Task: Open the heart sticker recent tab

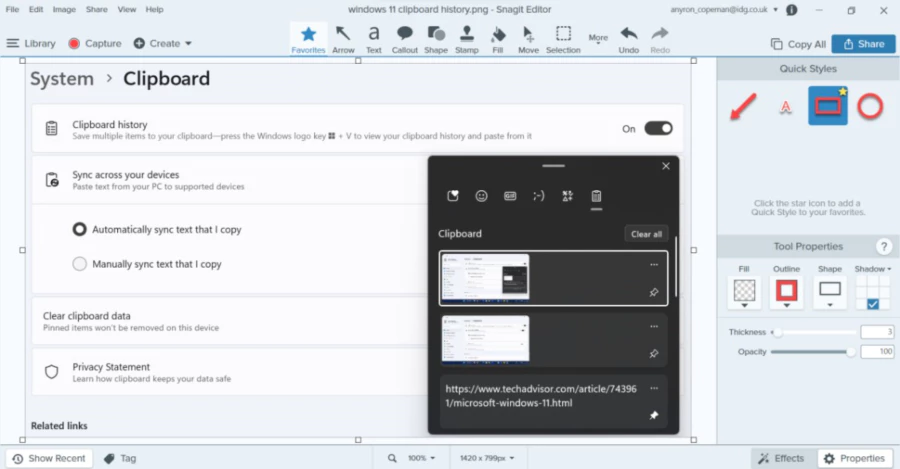Action: [453, 196]
